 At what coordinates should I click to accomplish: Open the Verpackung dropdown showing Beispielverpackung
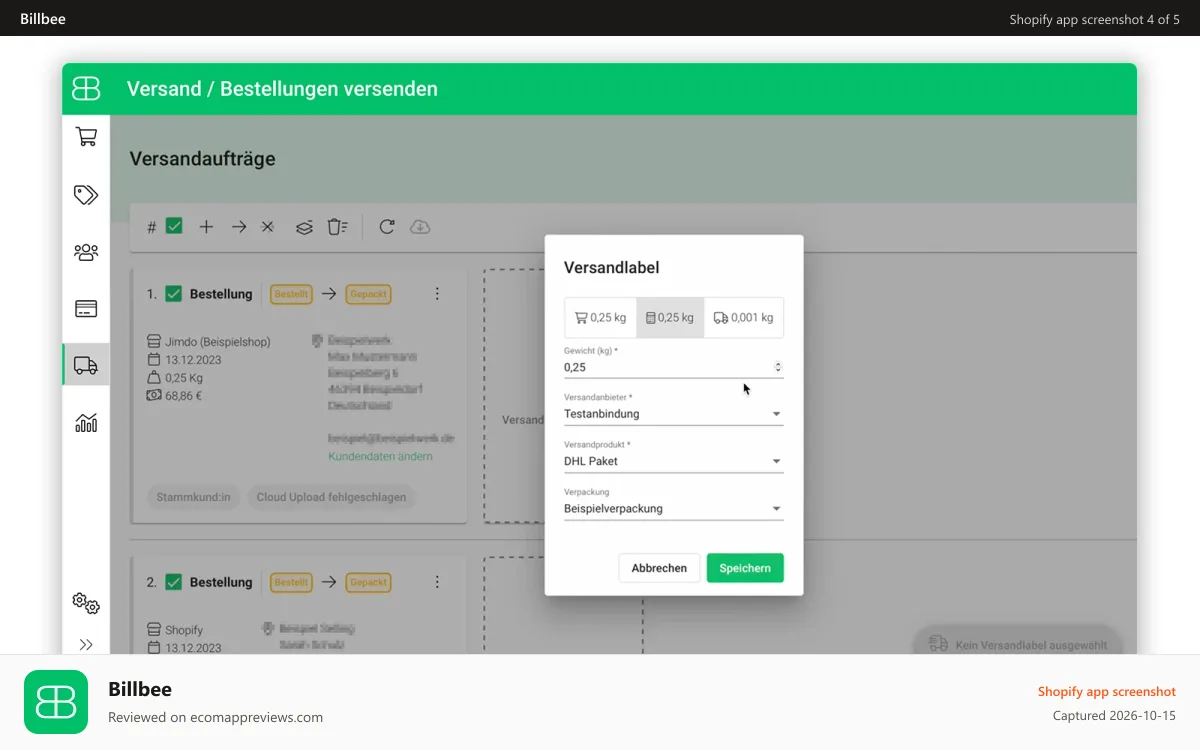[x=673, y=508]
